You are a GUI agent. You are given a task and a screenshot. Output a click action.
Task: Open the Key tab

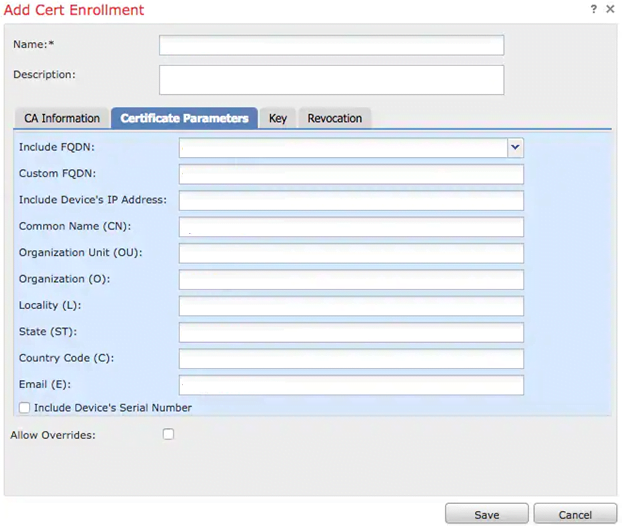[x=277, y=118]
